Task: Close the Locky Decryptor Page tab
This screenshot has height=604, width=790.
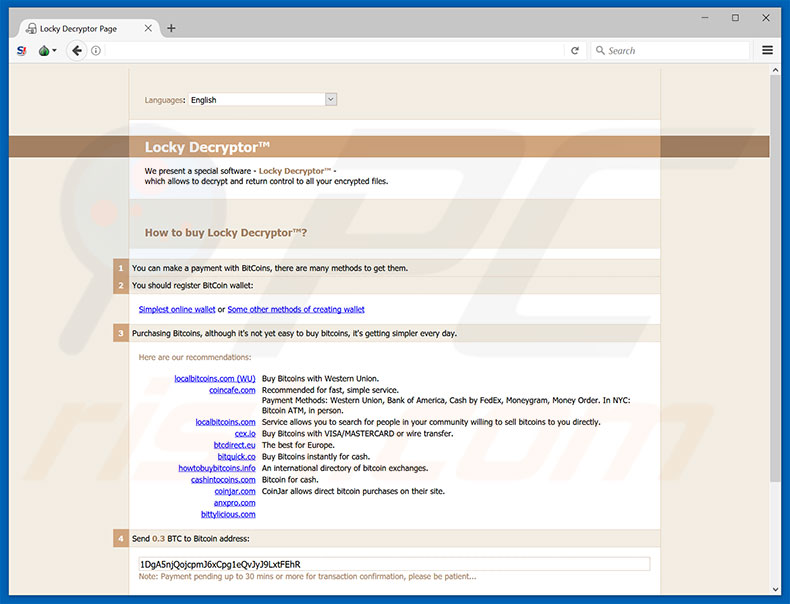Action: pyautogui.click(x=148, y=28)
